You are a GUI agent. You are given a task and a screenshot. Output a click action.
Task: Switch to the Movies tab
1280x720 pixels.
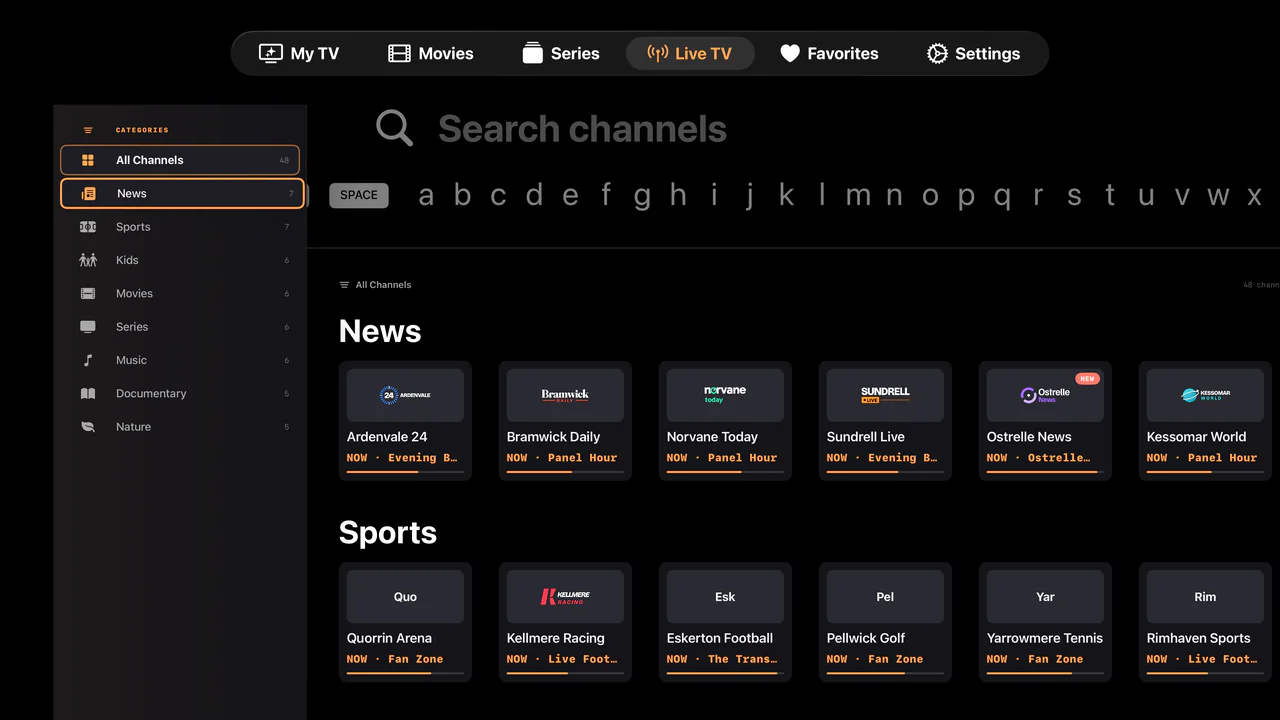click(431, 53)
